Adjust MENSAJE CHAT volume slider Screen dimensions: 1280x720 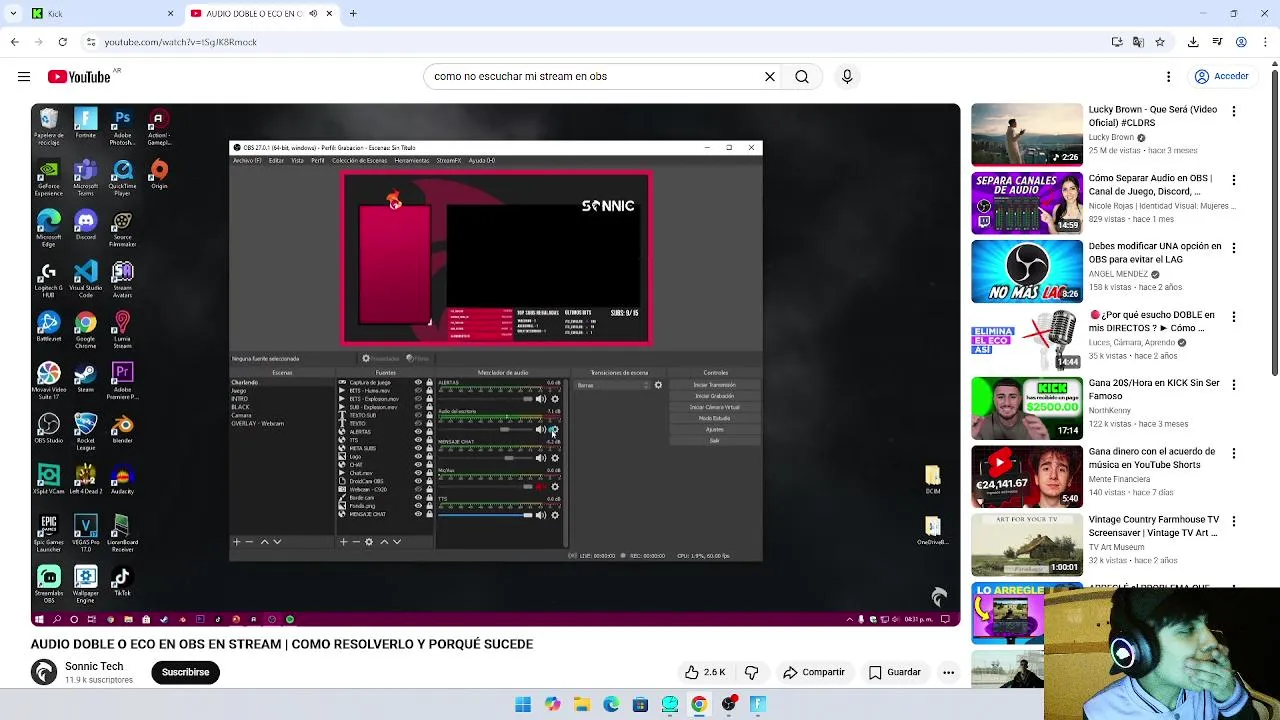[485, 458]
